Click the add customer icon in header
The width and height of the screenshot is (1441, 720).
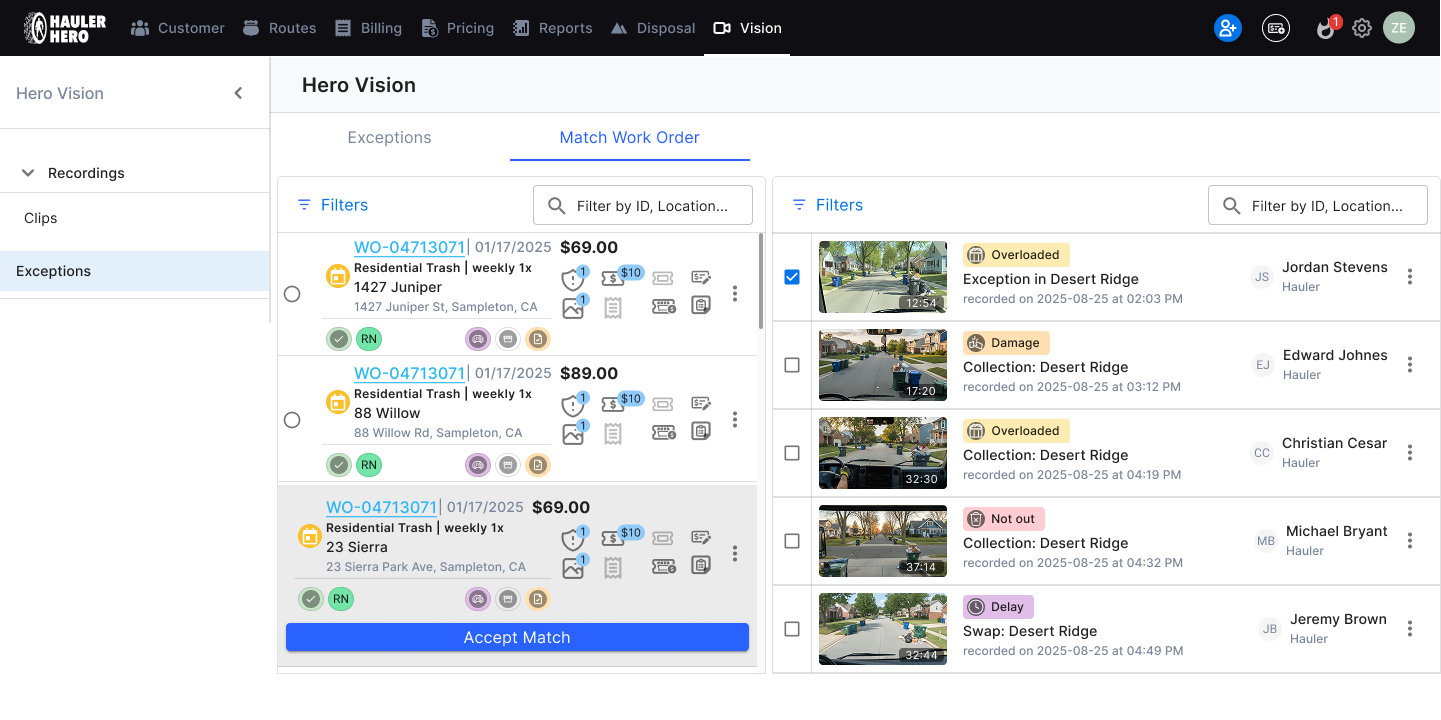pyautogui.click(x=1227, y=28)
